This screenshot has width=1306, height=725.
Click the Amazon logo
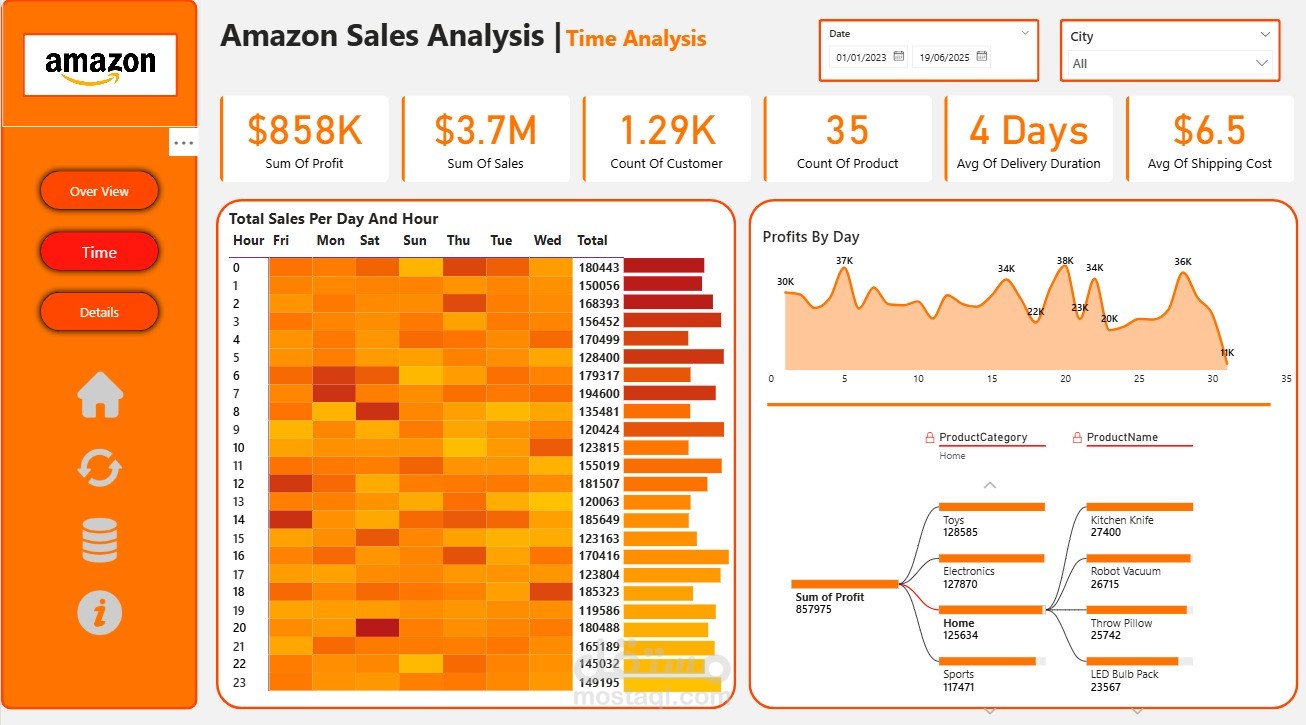(100, 65)
